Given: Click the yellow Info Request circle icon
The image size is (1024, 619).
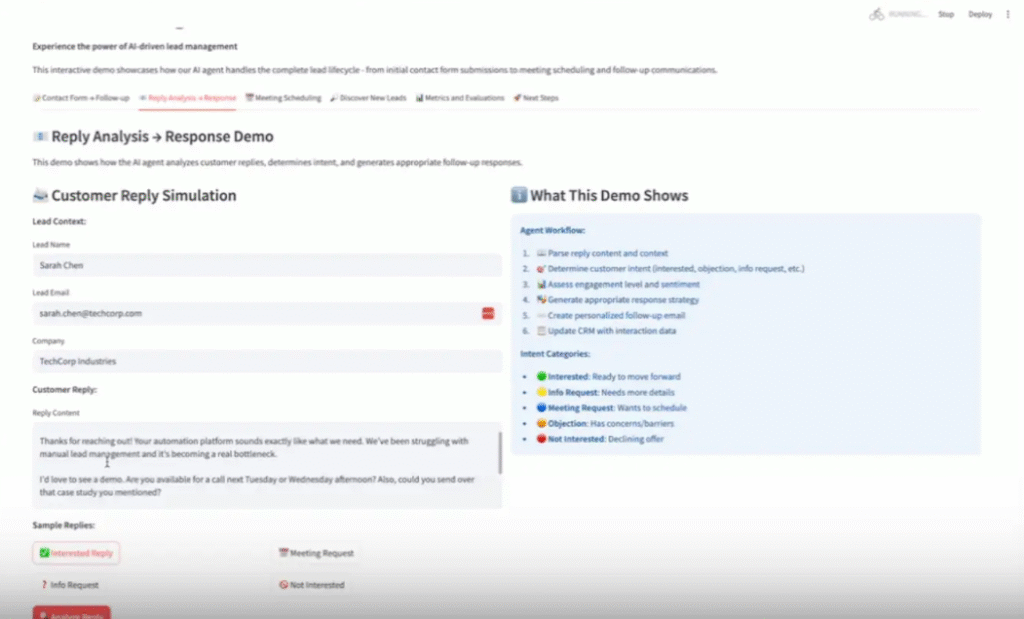Looking at the screenshot, I should click(541, 392).
